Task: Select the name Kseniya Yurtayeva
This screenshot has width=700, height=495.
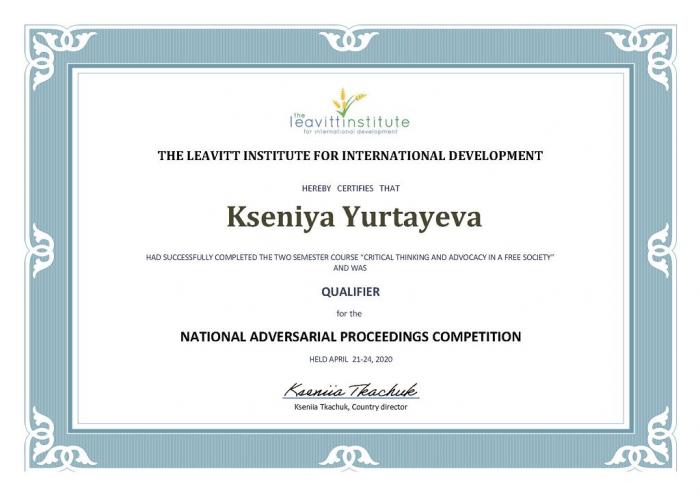Action: 350,216
